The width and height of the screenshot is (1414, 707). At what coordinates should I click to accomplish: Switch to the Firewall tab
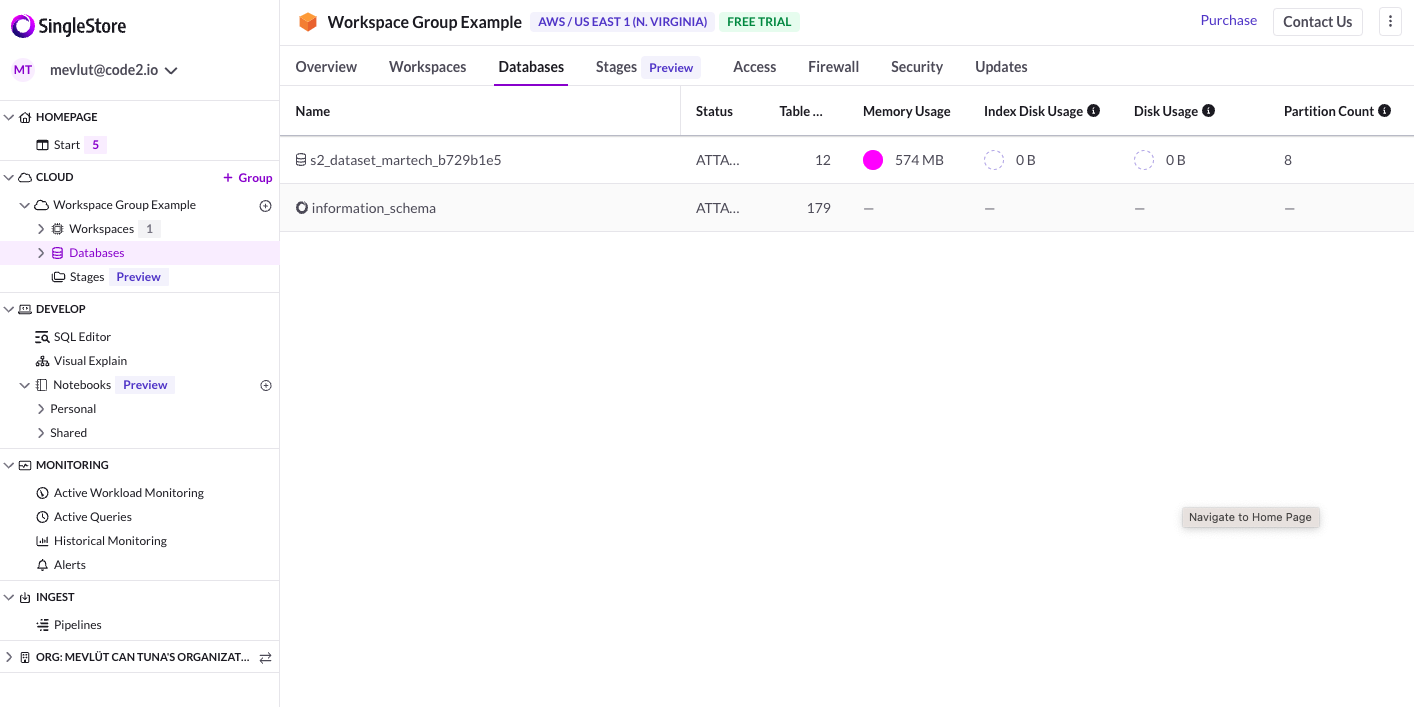(x=833, y=67)
